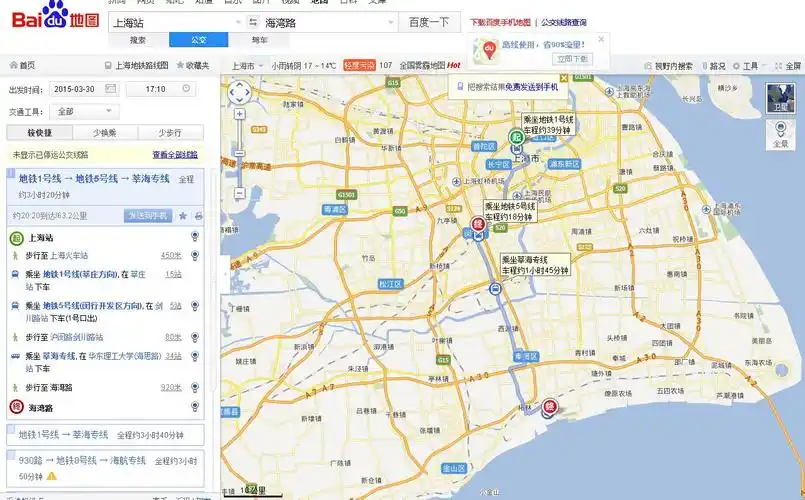
Task: Open the 工具 tools dropdown
Action: (x=749, y=66)
